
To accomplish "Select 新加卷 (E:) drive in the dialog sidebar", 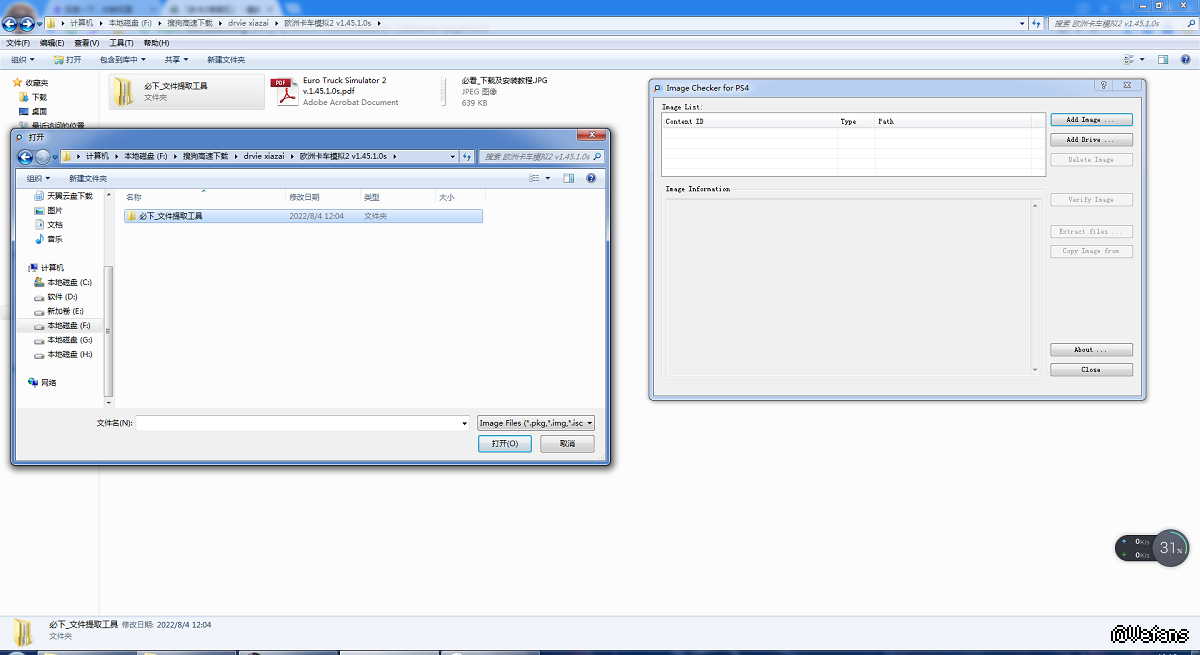I will click(x=58, y=311).
